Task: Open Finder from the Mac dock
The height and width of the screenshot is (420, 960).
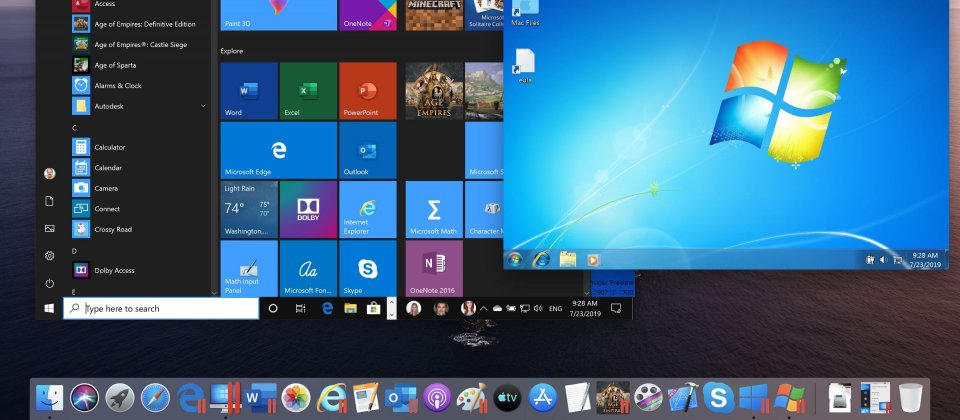Action: 50,398
